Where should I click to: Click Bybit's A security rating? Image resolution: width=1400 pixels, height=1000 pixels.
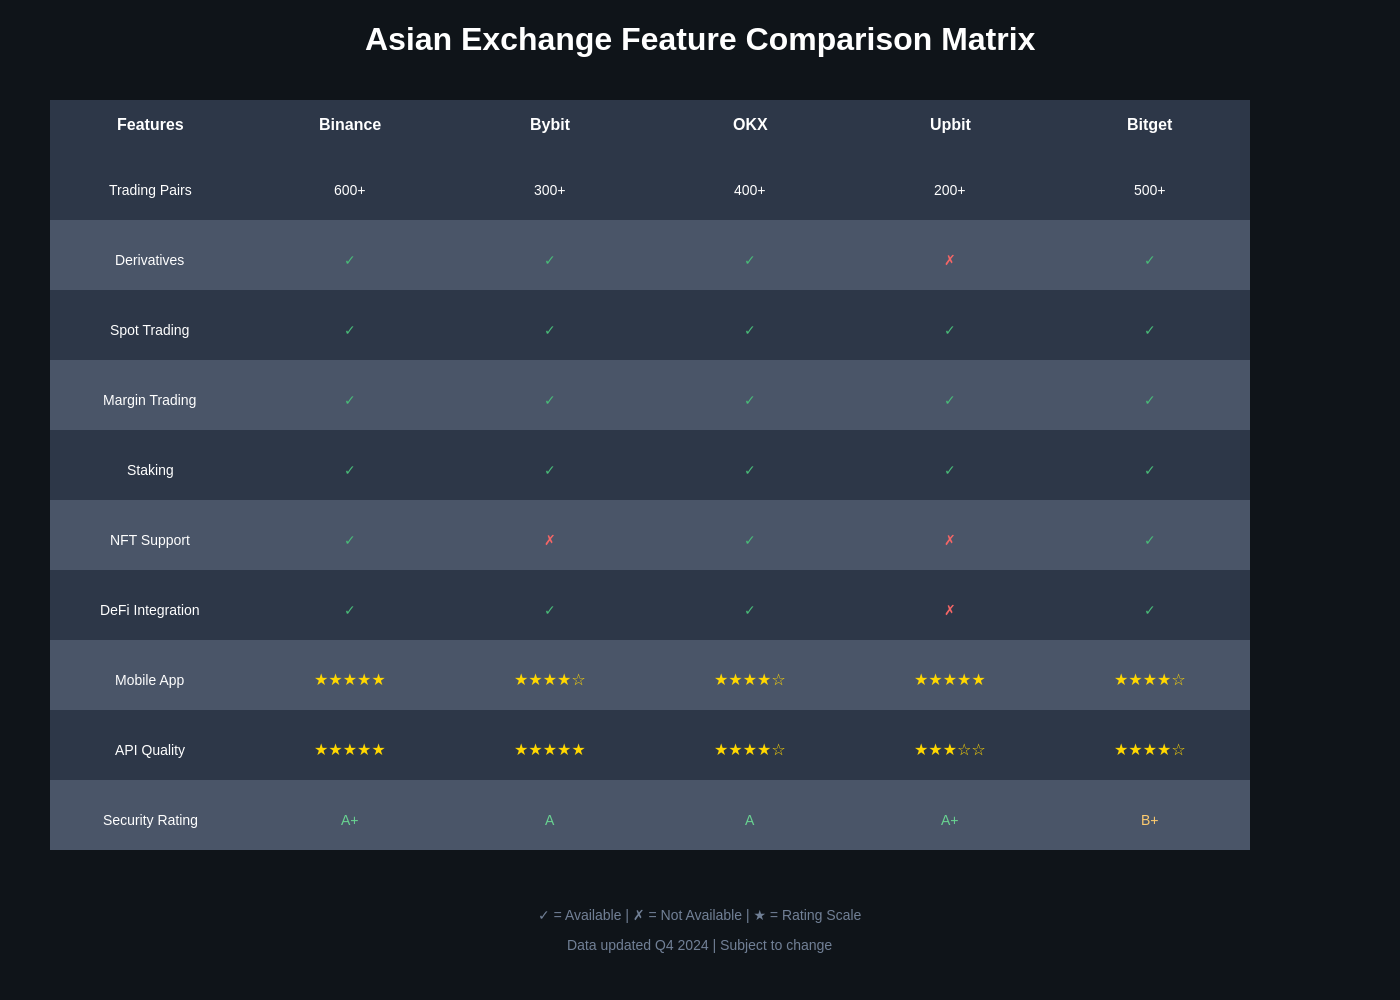[550, 820]
